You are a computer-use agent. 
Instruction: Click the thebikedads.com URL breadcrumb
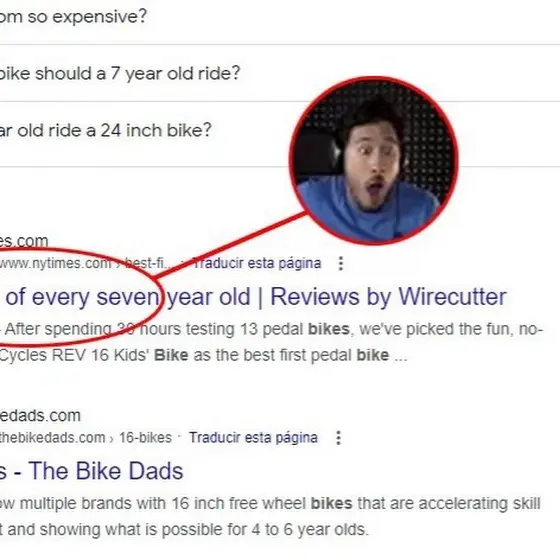pos(53,438)
